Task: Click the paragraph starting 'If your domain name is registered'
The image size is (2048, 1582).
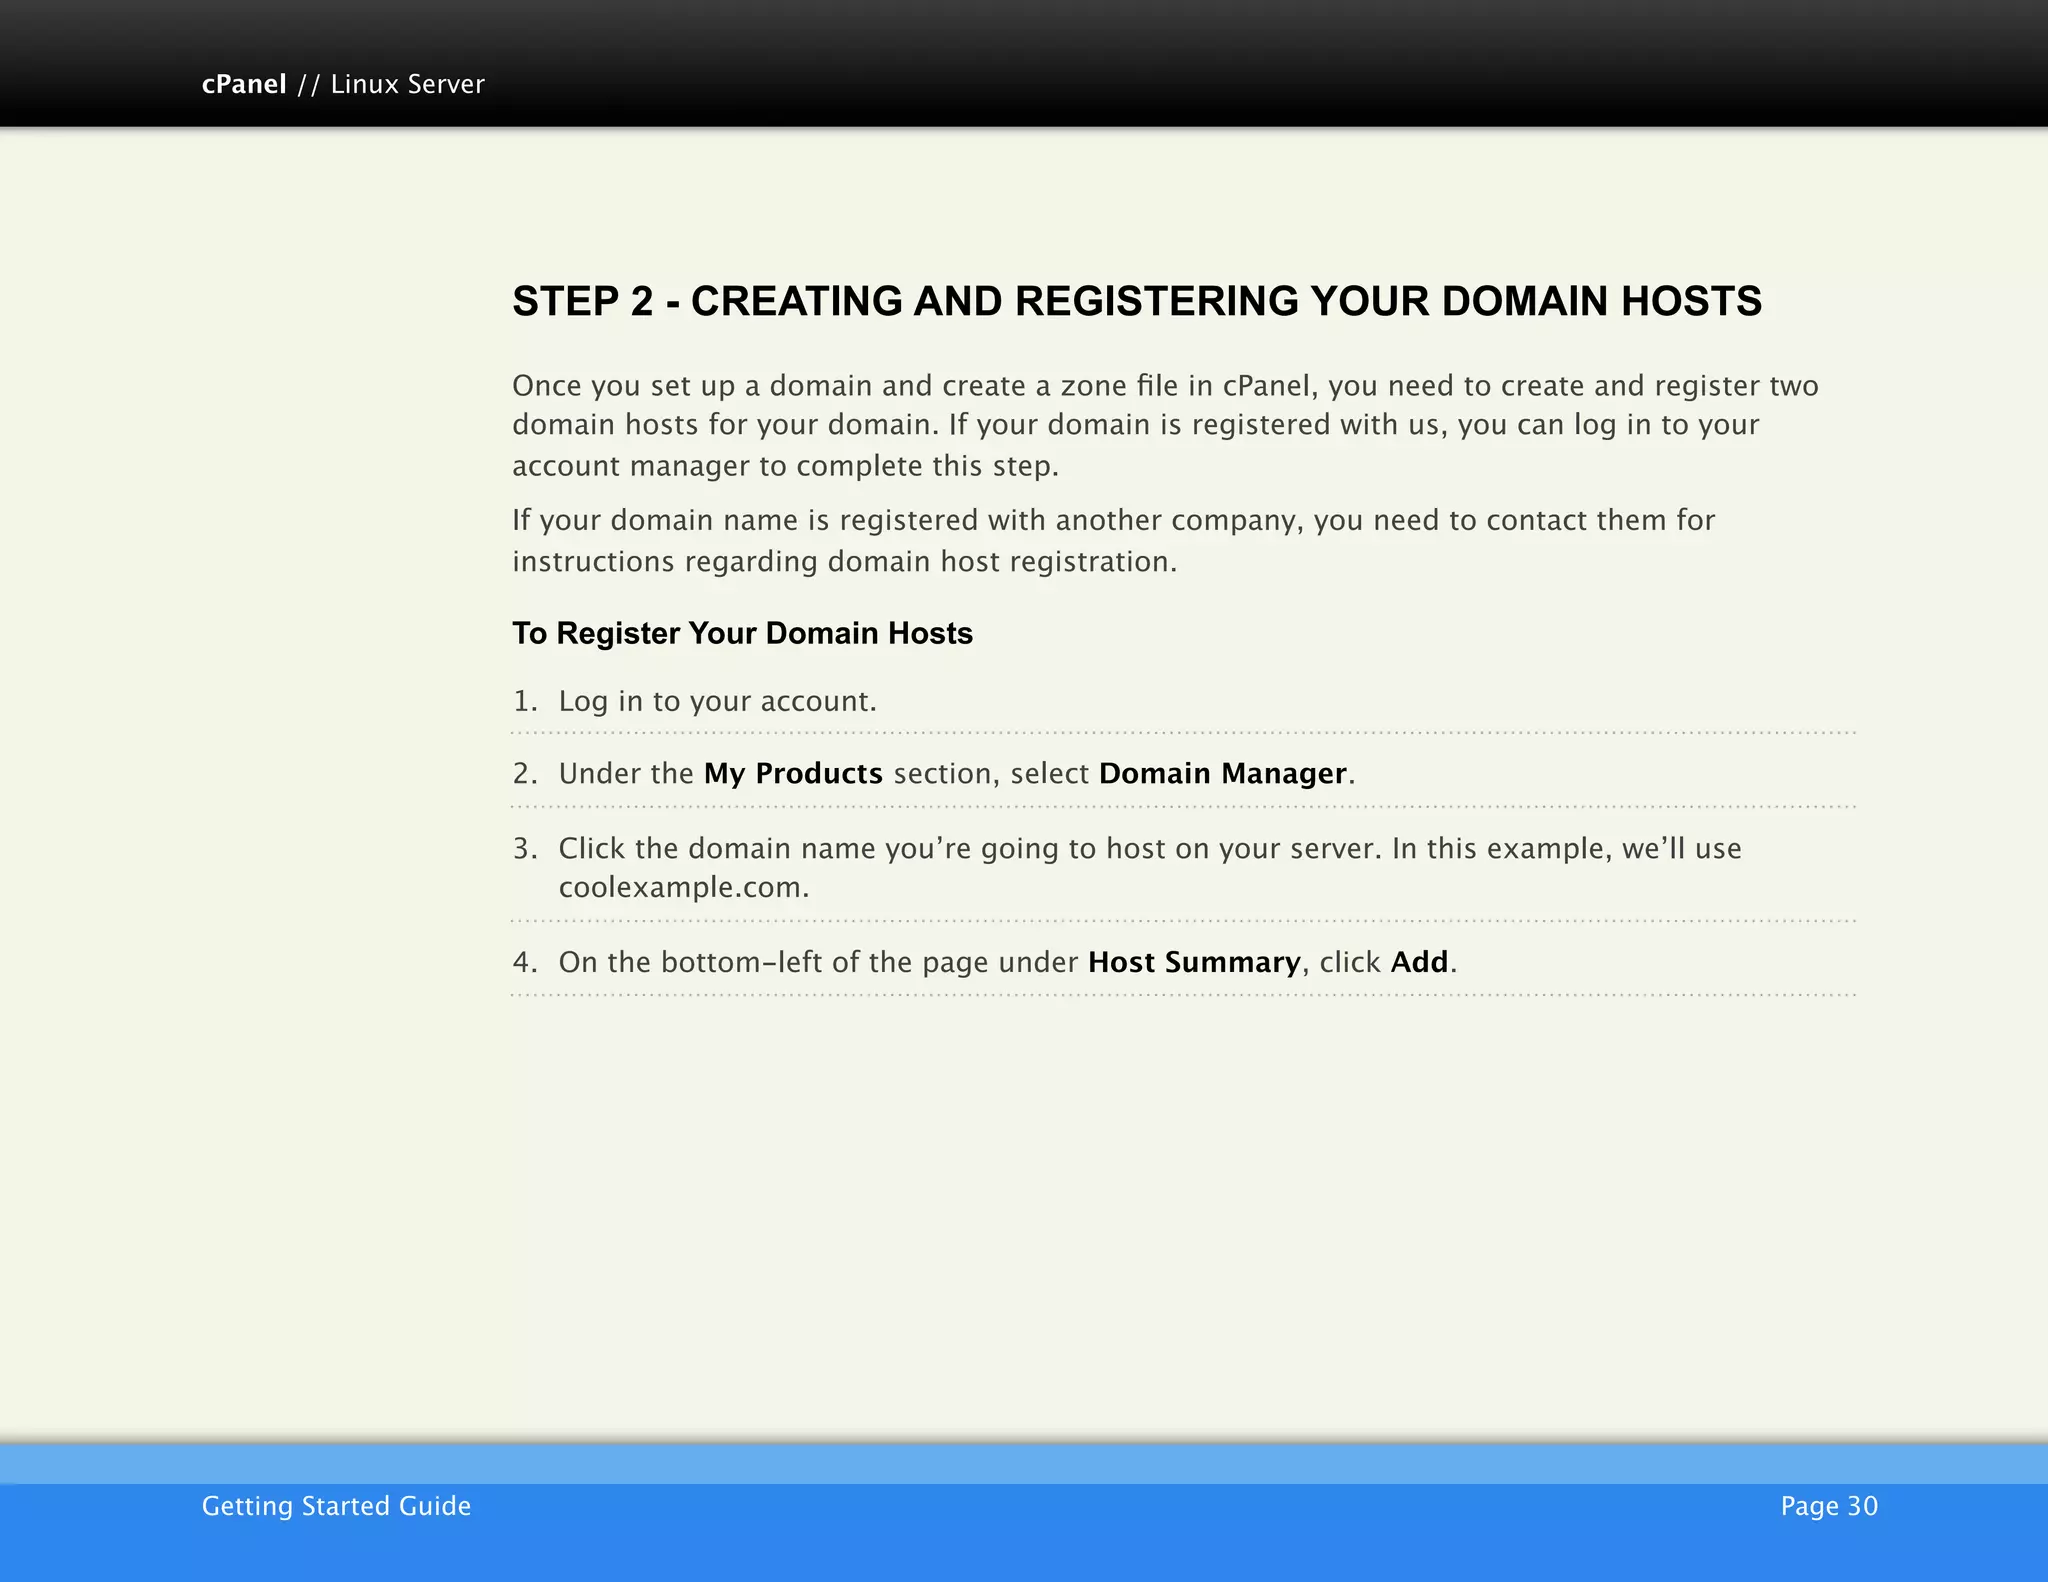Action: (1114, 541)
